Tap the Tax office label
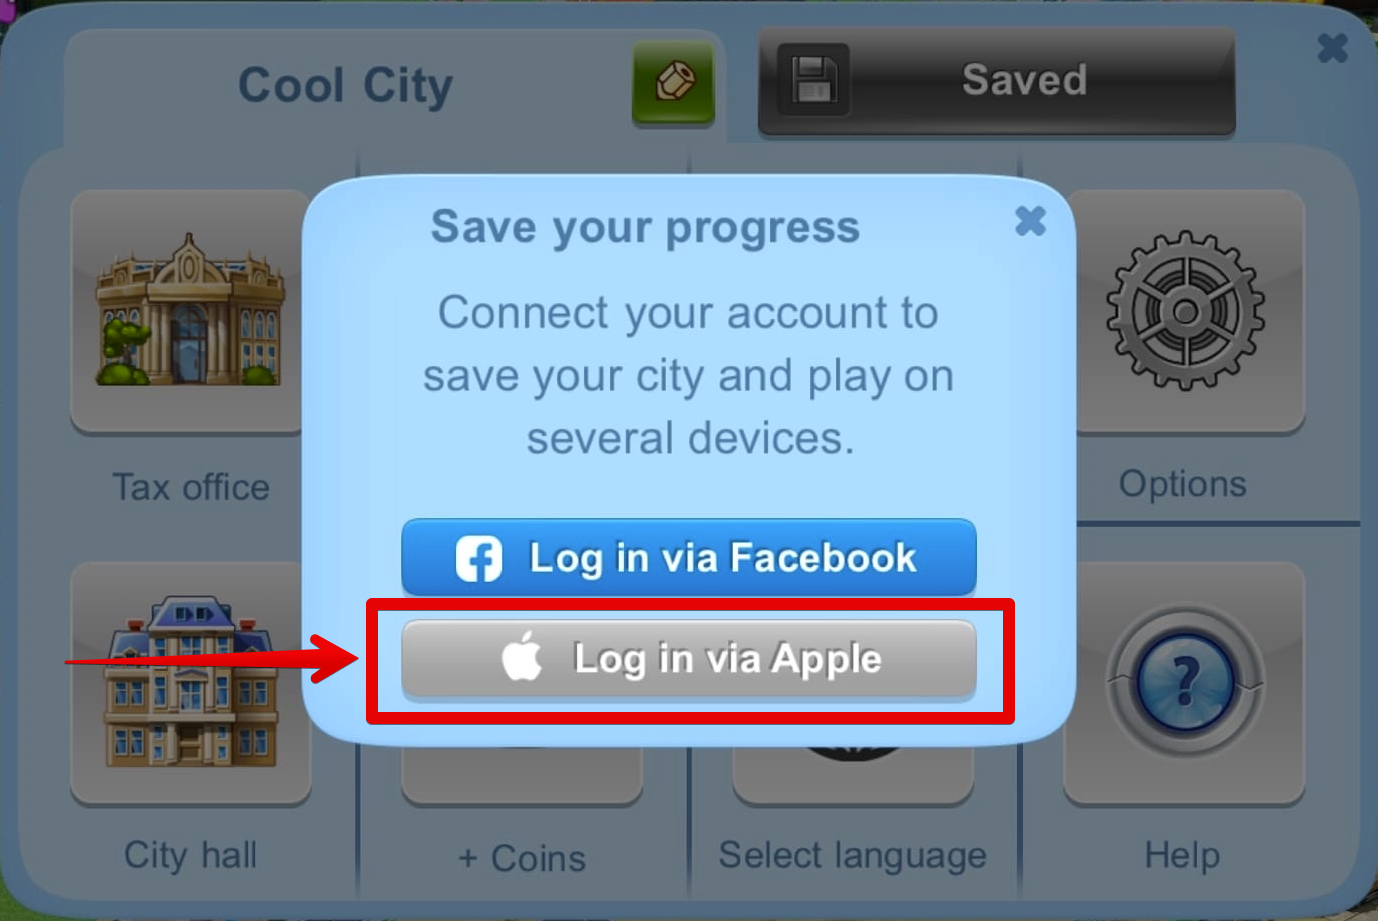This screenshot has height=921, width=1378. (x=191, y=487)
